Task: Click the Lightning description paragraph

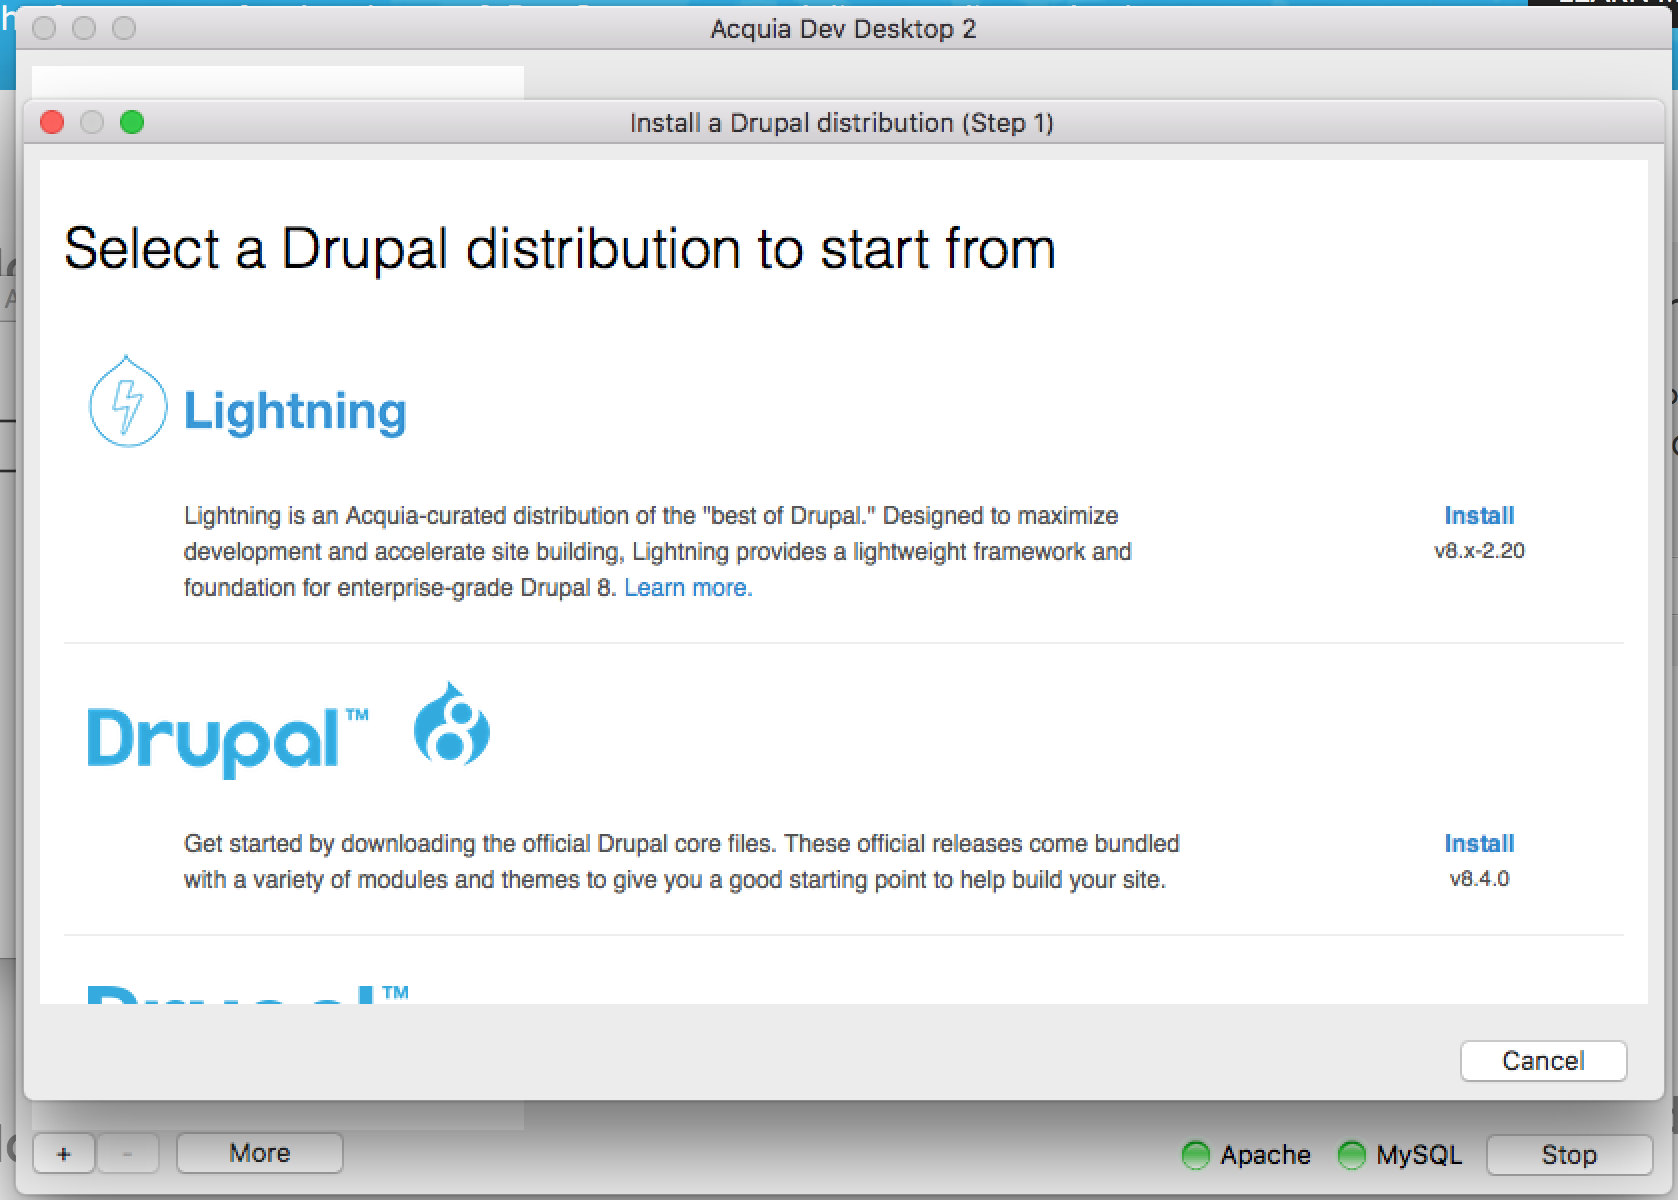Action: pos(658,552)
